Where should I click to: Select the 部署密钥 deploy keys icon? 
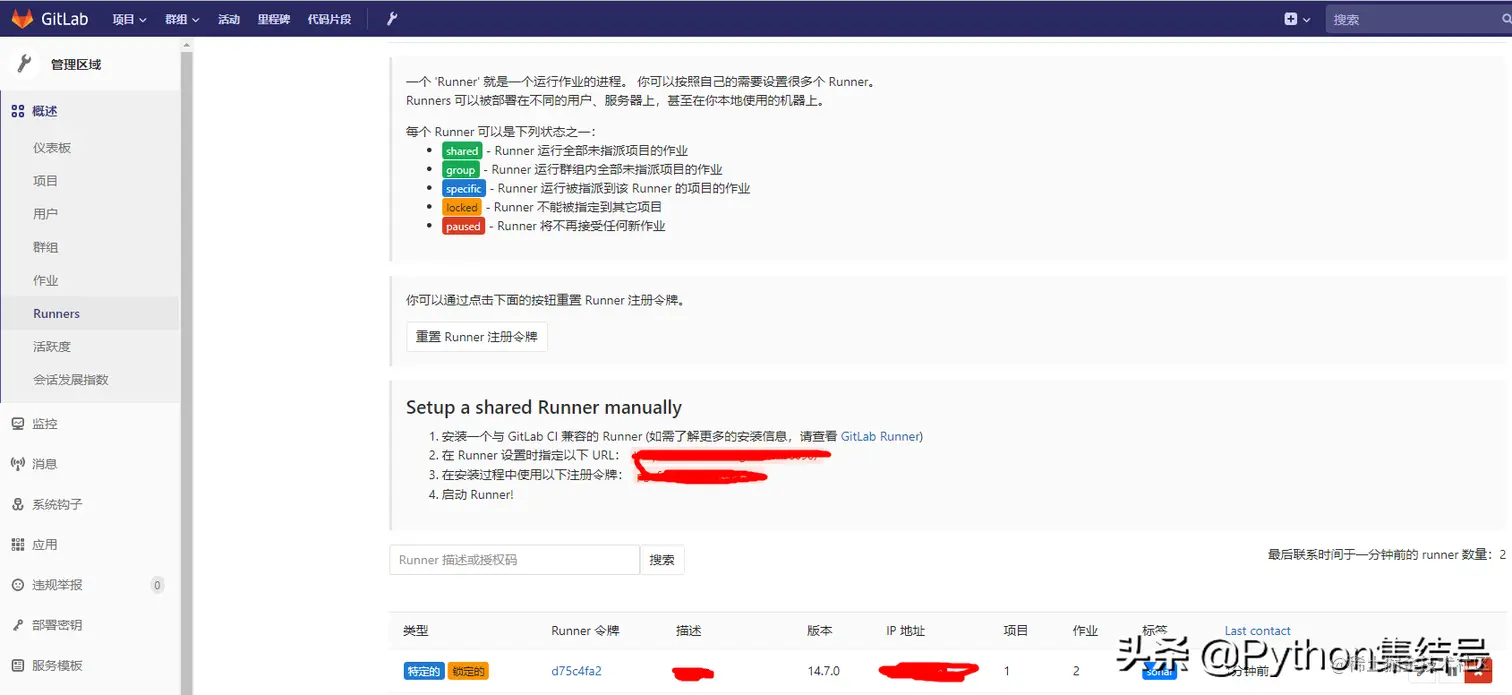point(17,624)
